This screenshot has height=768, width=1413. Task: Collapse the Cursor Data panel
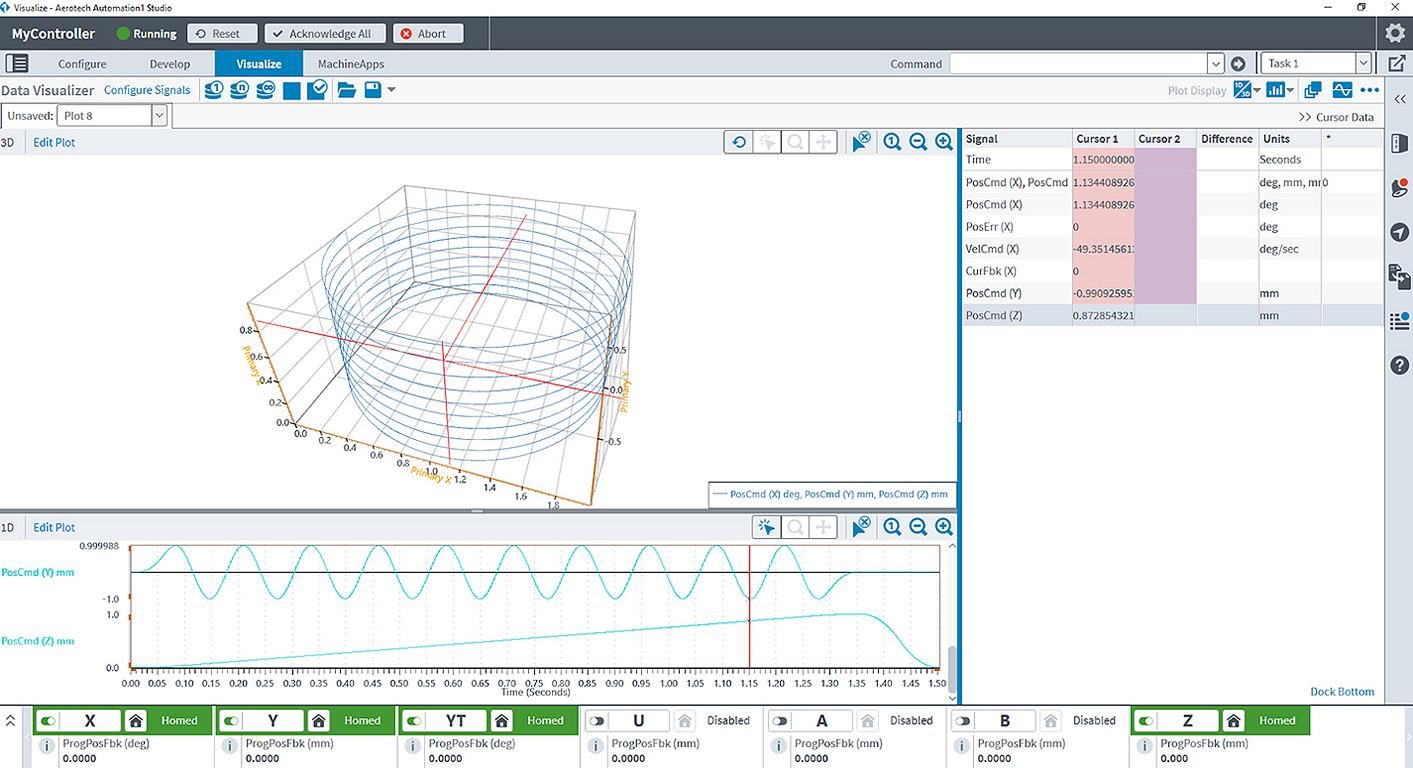click(x=1336, y=117)
